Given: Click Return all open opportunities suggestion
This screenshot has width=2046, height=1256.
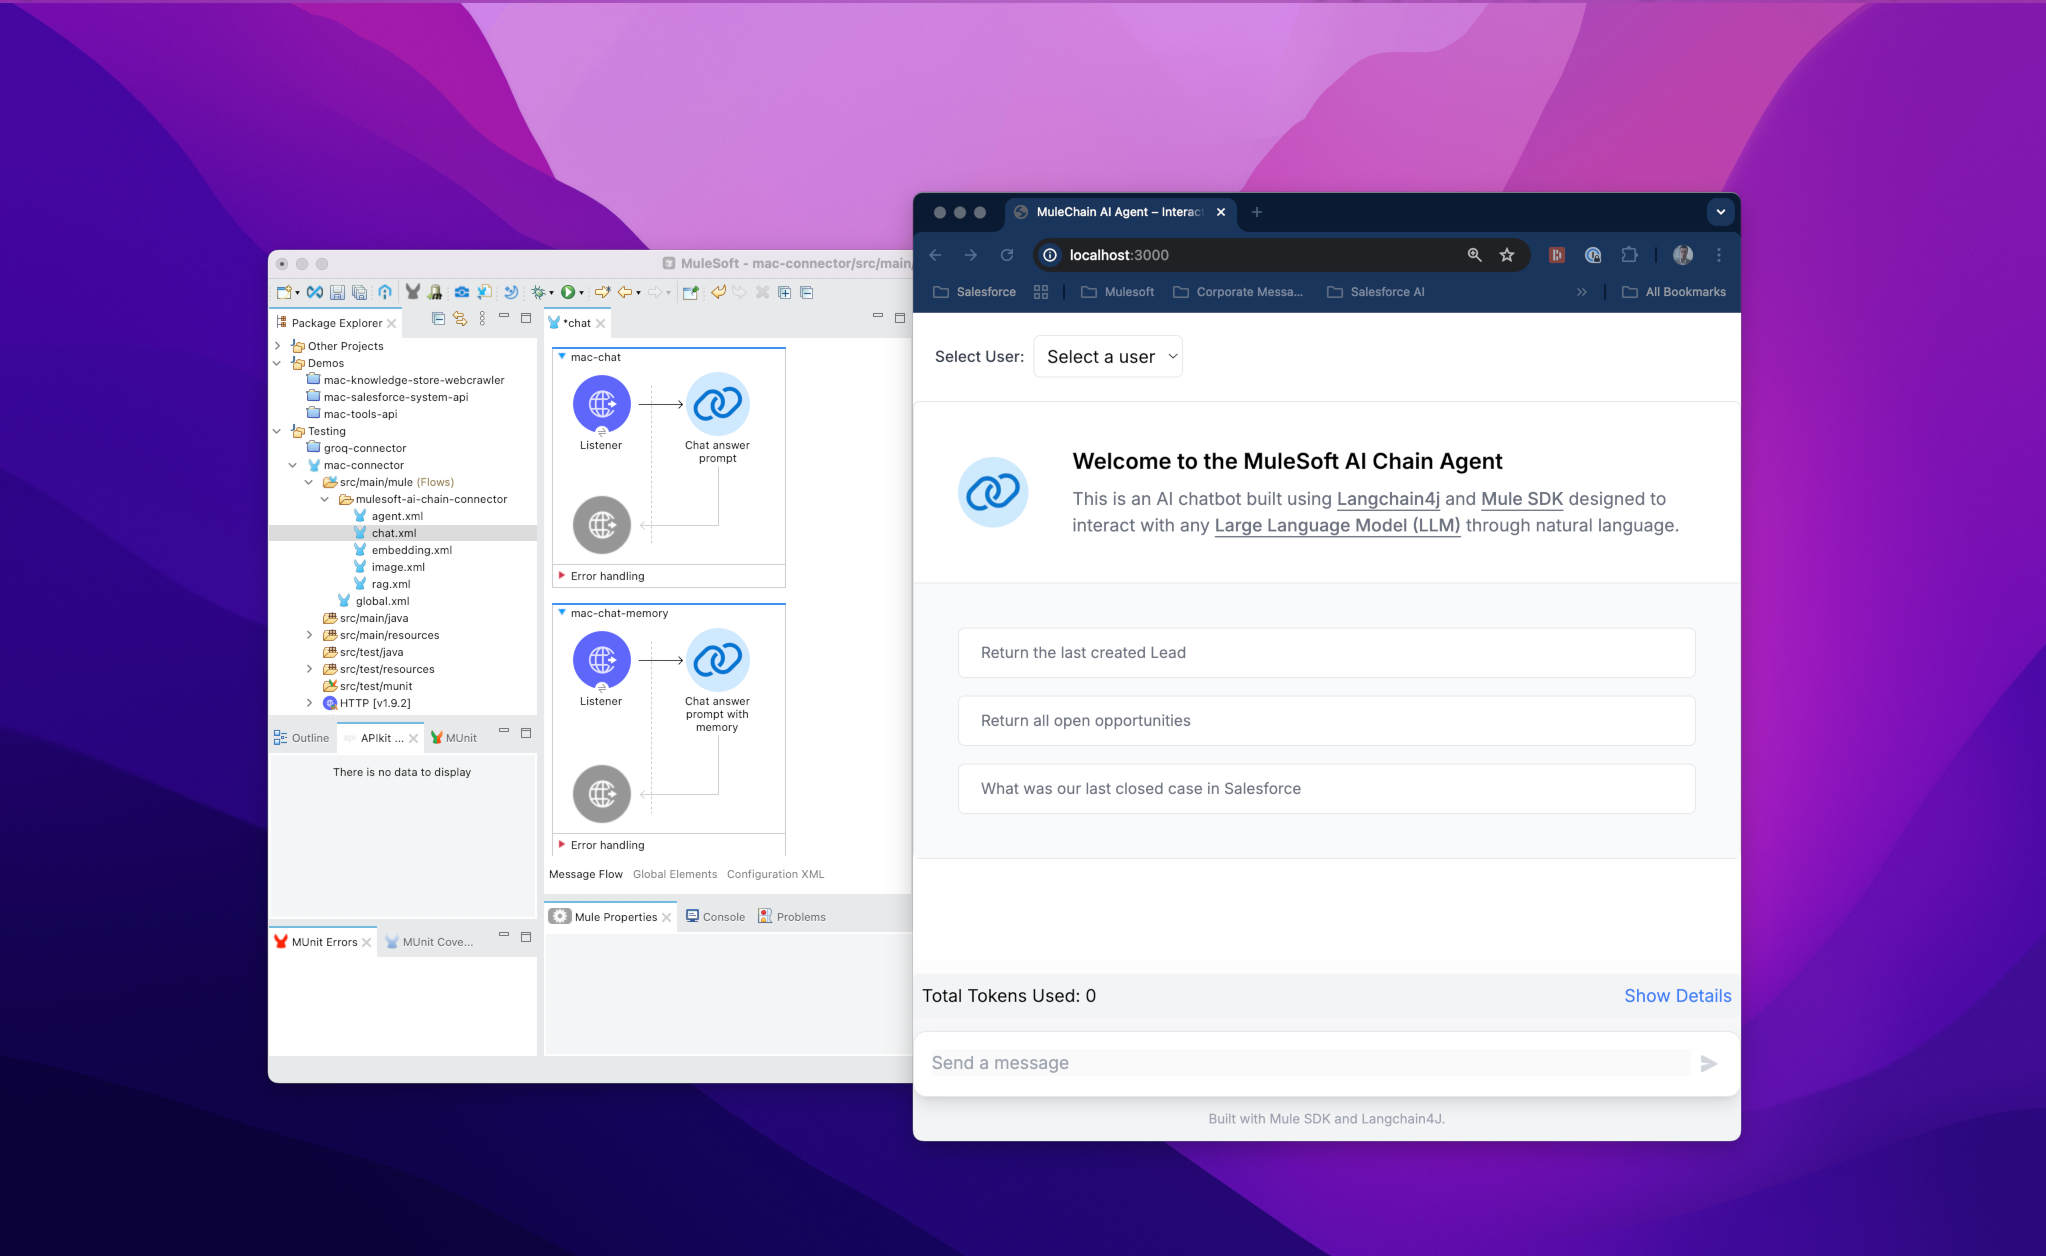Looking at the screenshot, I should coord(1326,721).
